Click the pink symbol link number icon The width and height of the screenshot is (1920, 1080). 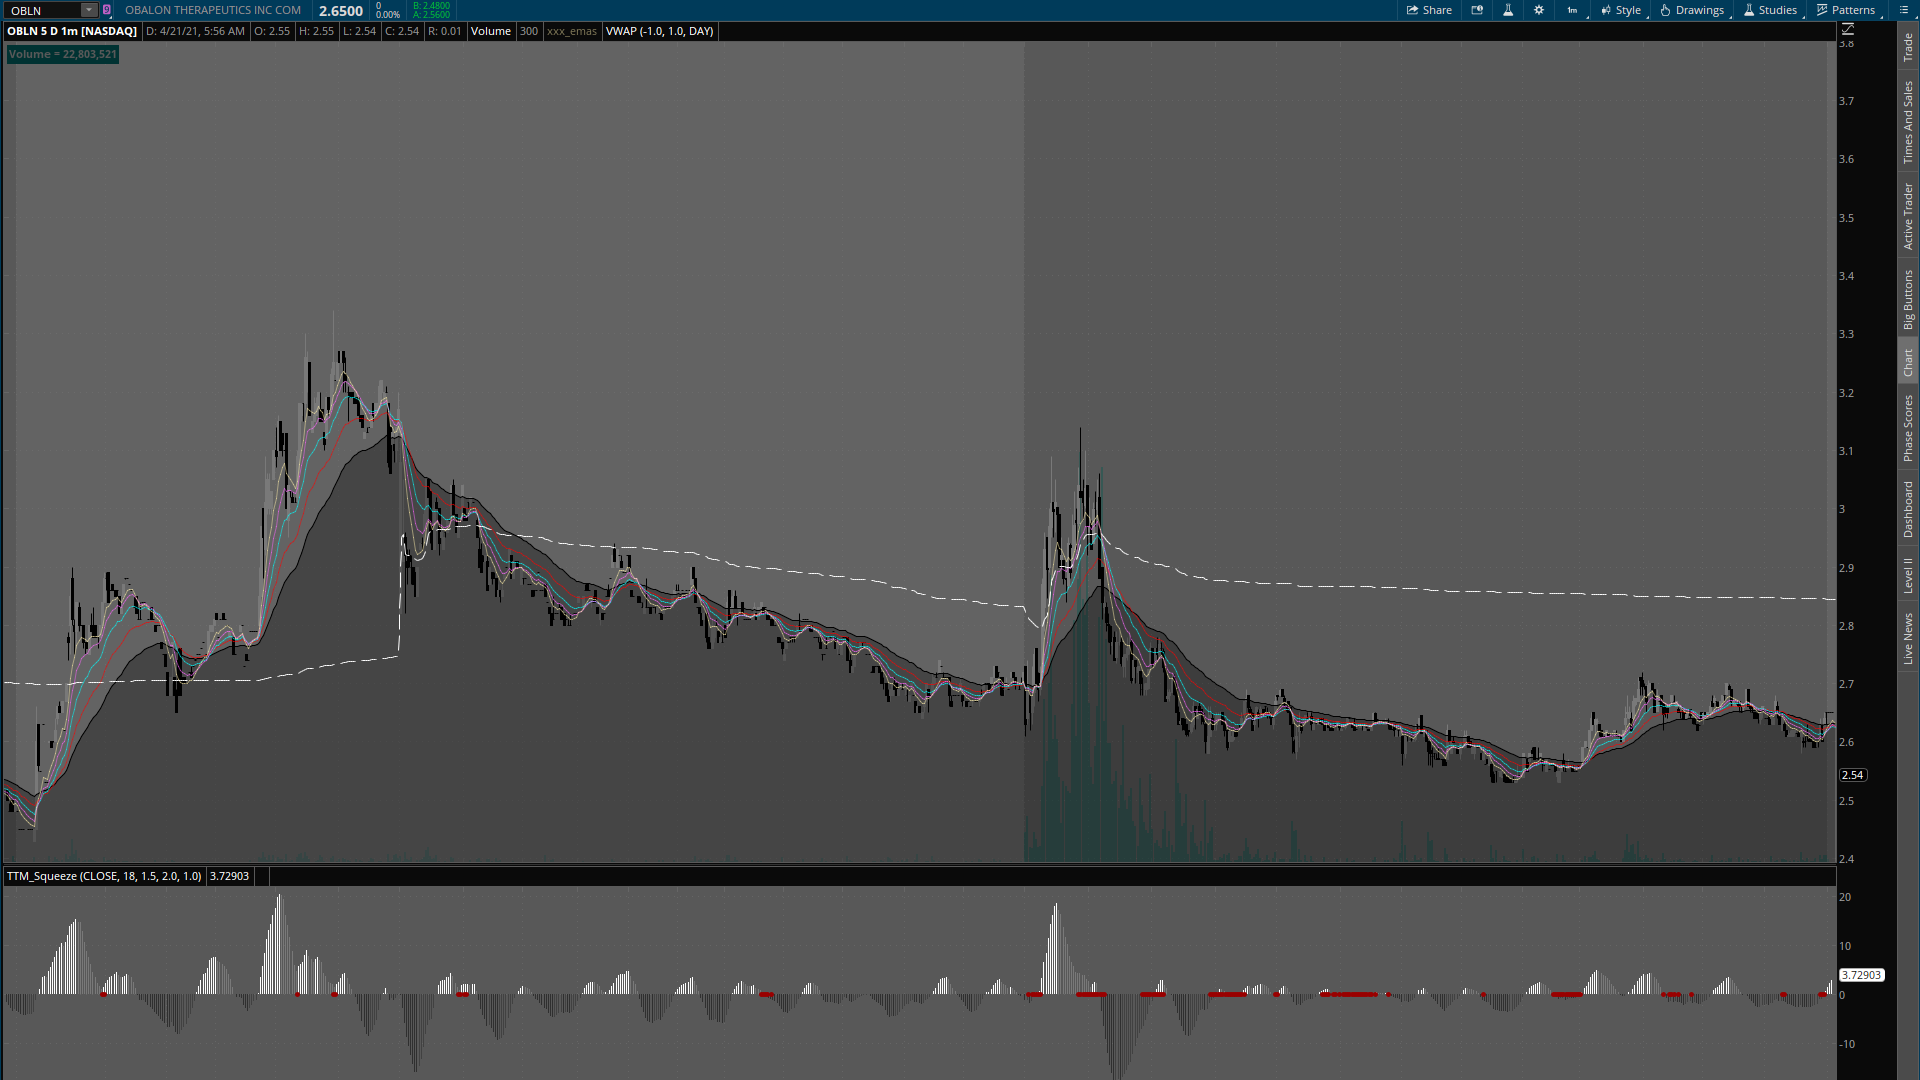click(x=107, y=10)
